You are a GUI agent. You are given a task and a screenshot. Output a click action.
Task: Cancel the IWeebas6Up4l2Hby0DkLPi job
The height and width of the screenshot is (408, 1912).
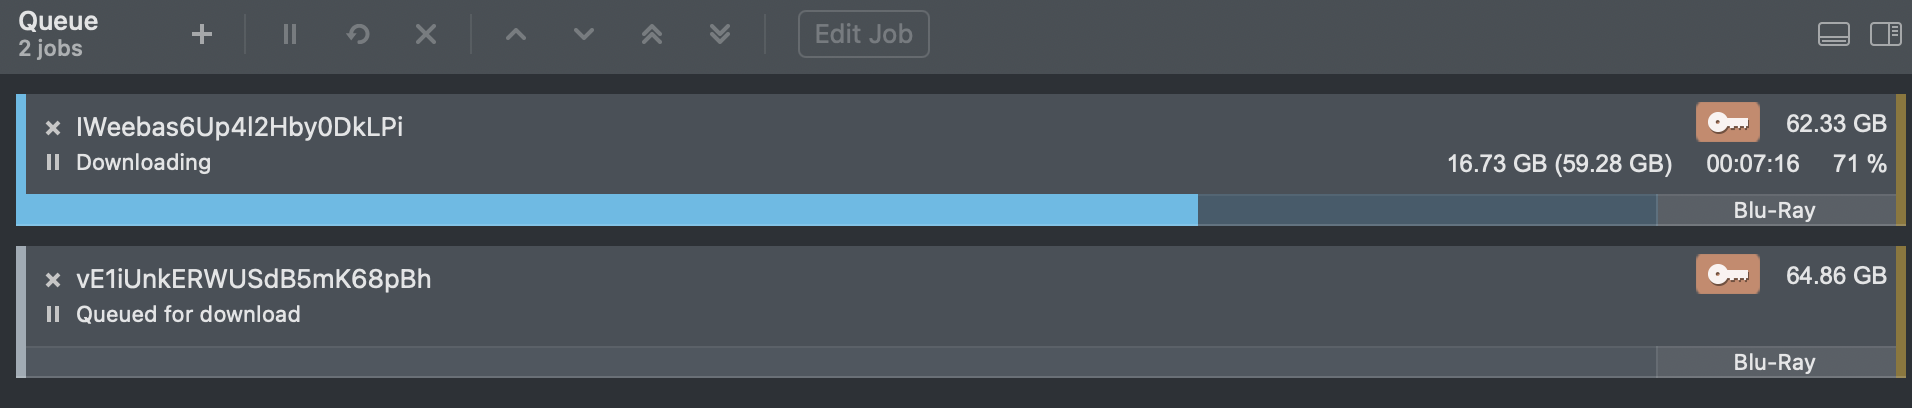point(53,128)
